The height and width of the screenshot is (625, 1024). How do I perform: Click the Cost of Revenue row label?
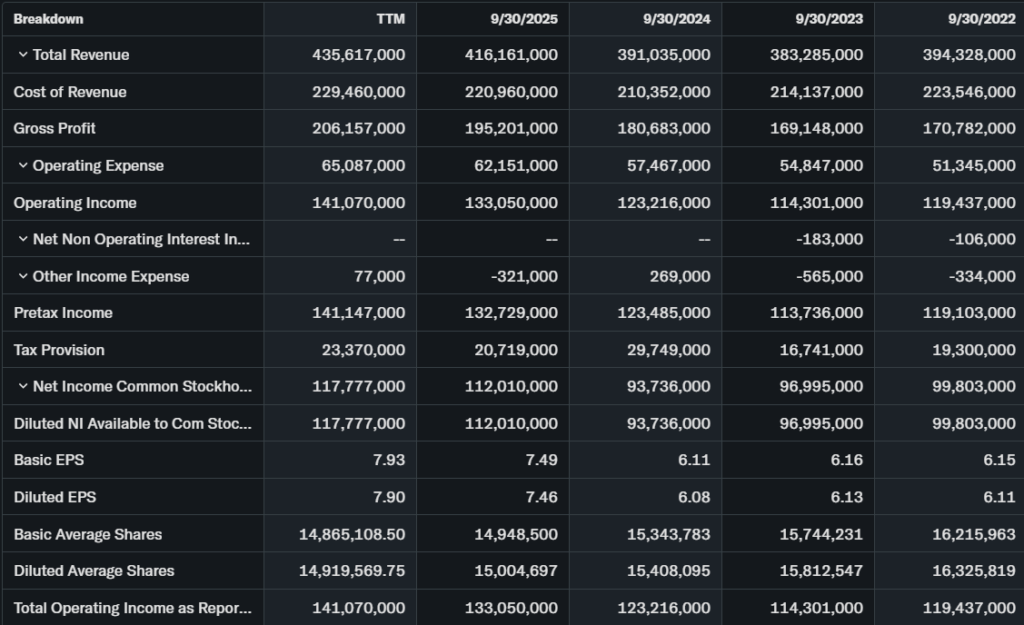[x=70, y=92]
